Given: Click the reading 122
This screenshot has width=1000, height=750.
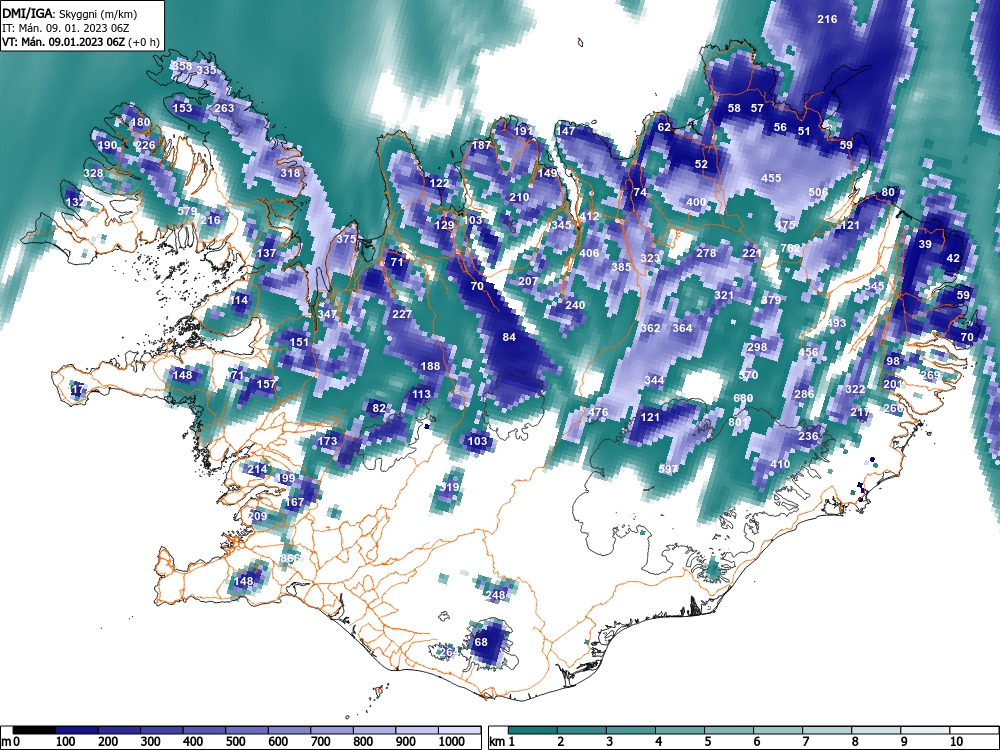Looking at the screenshot, I should tap(439, 183).
